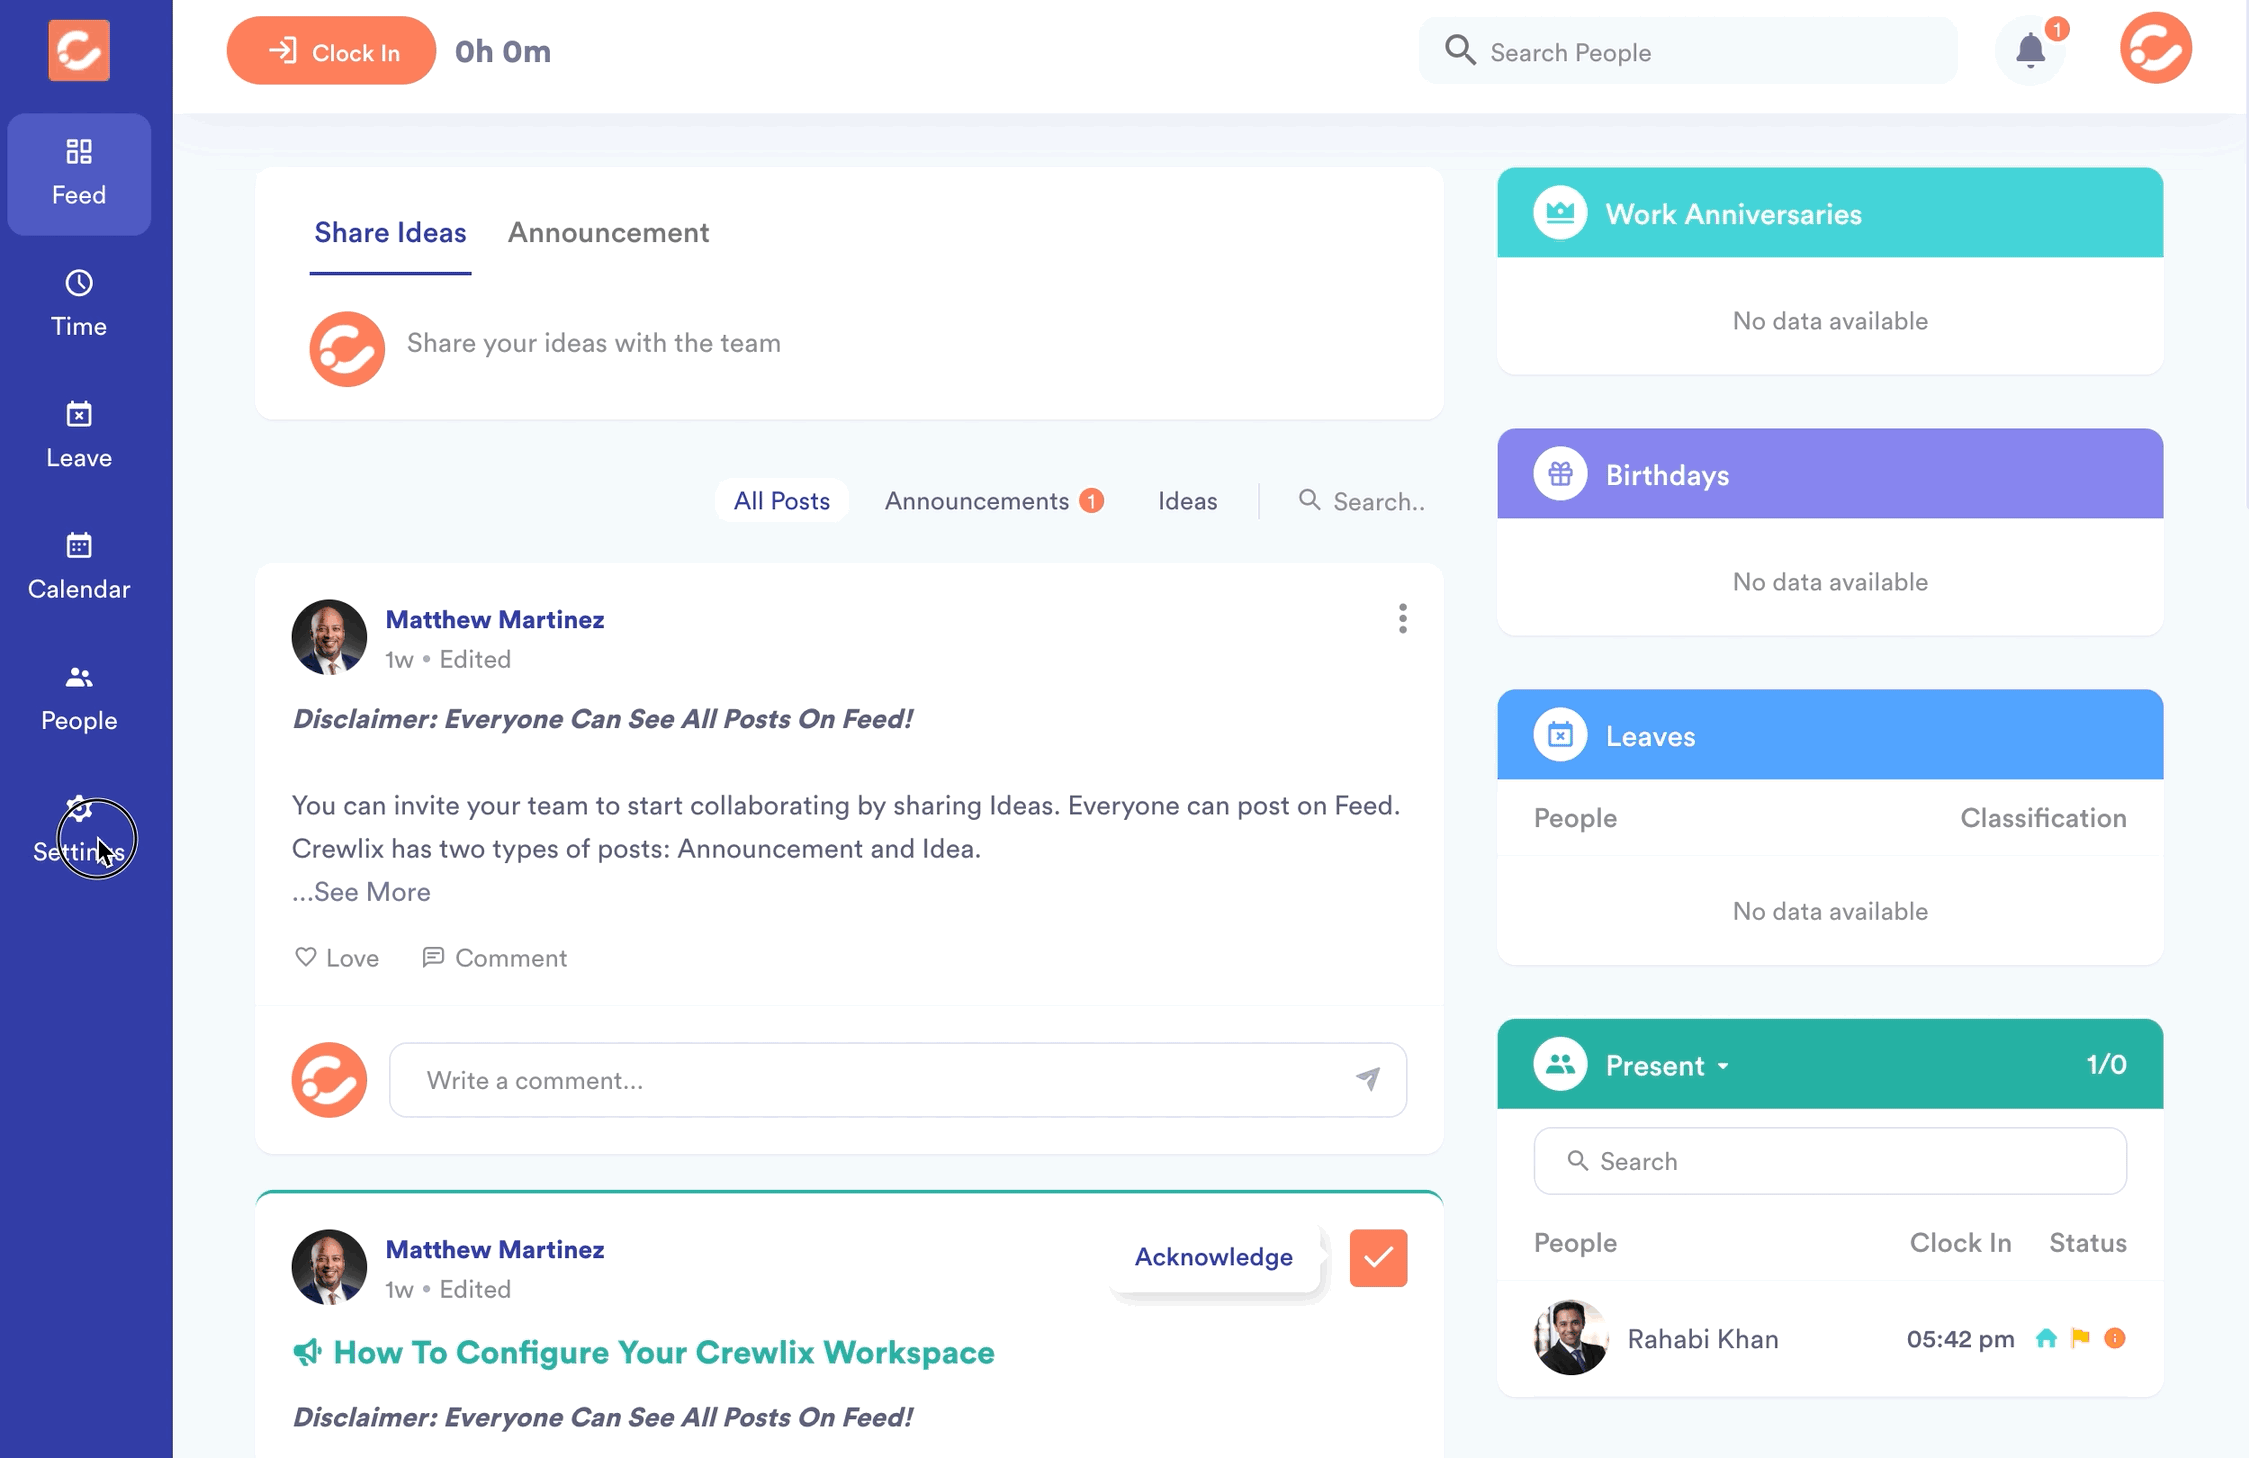
Task: Click the Time sidebar icon
Action: tap(77, 300)
